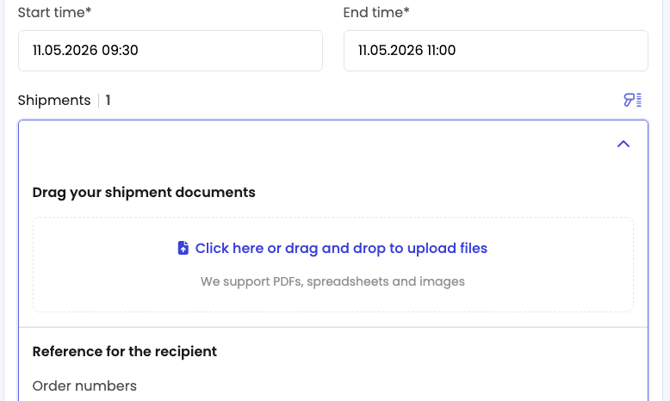Focus the End time input field
Image resolution: width=670 pixels, height=401 pixels.
coord(496,50)
